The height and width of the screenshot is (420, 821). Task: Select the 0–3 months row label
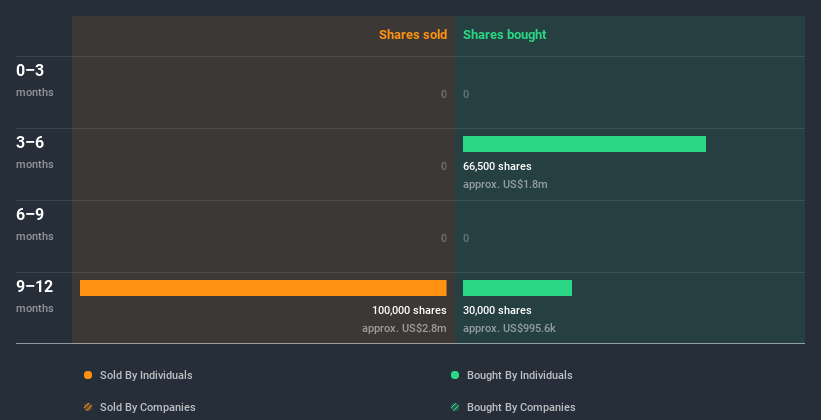(x=35, y=80)
